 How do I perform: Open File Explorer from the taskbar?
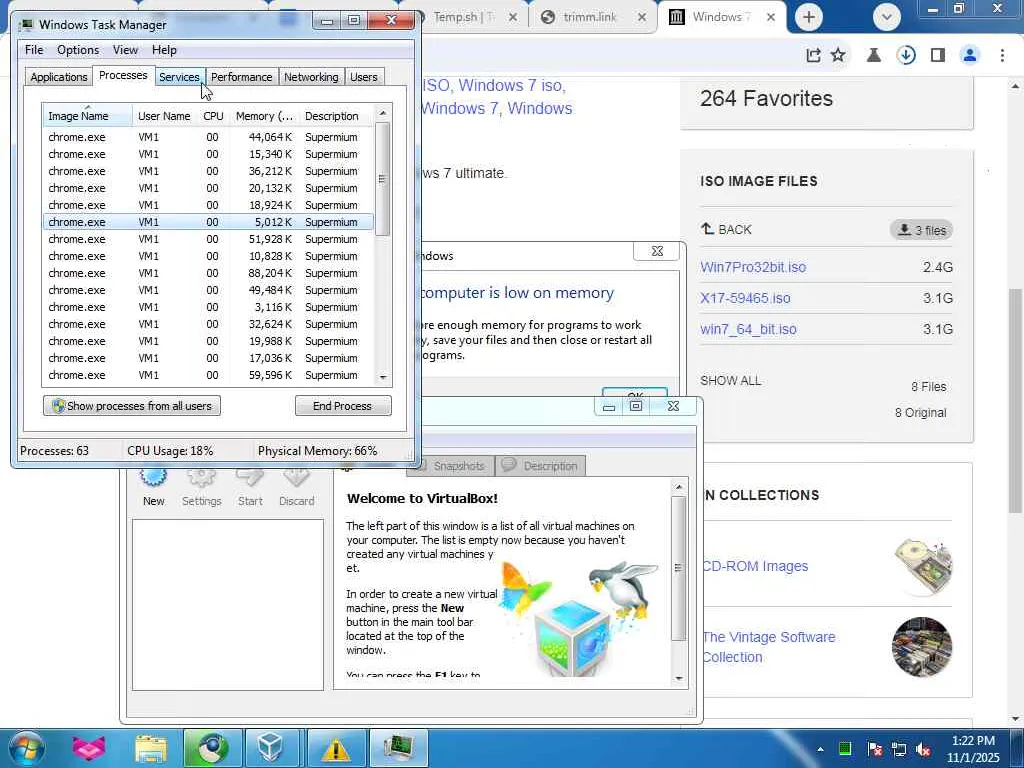(x=151, y=748)
